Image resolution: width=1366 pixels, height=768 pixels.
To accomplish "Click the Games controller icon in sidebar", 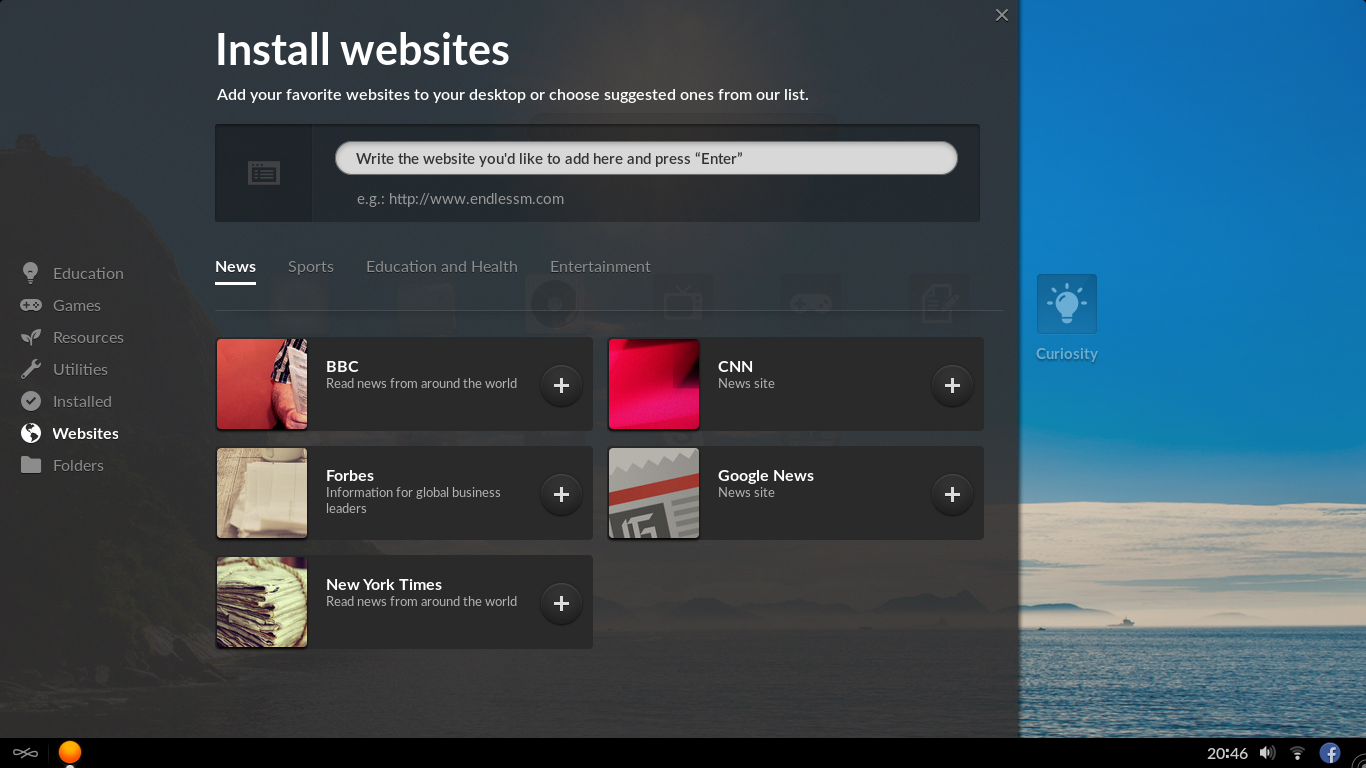I will click(31, 305).
